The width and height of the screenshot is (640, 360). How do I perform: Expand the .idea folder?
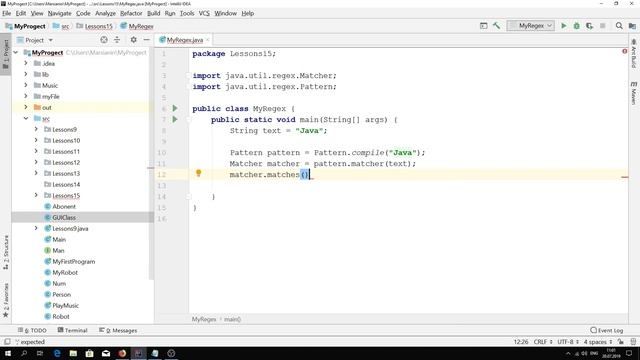pos(26,63)
